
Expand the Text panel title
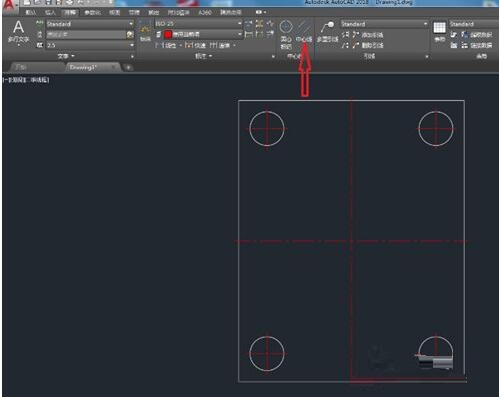point(65,56)
